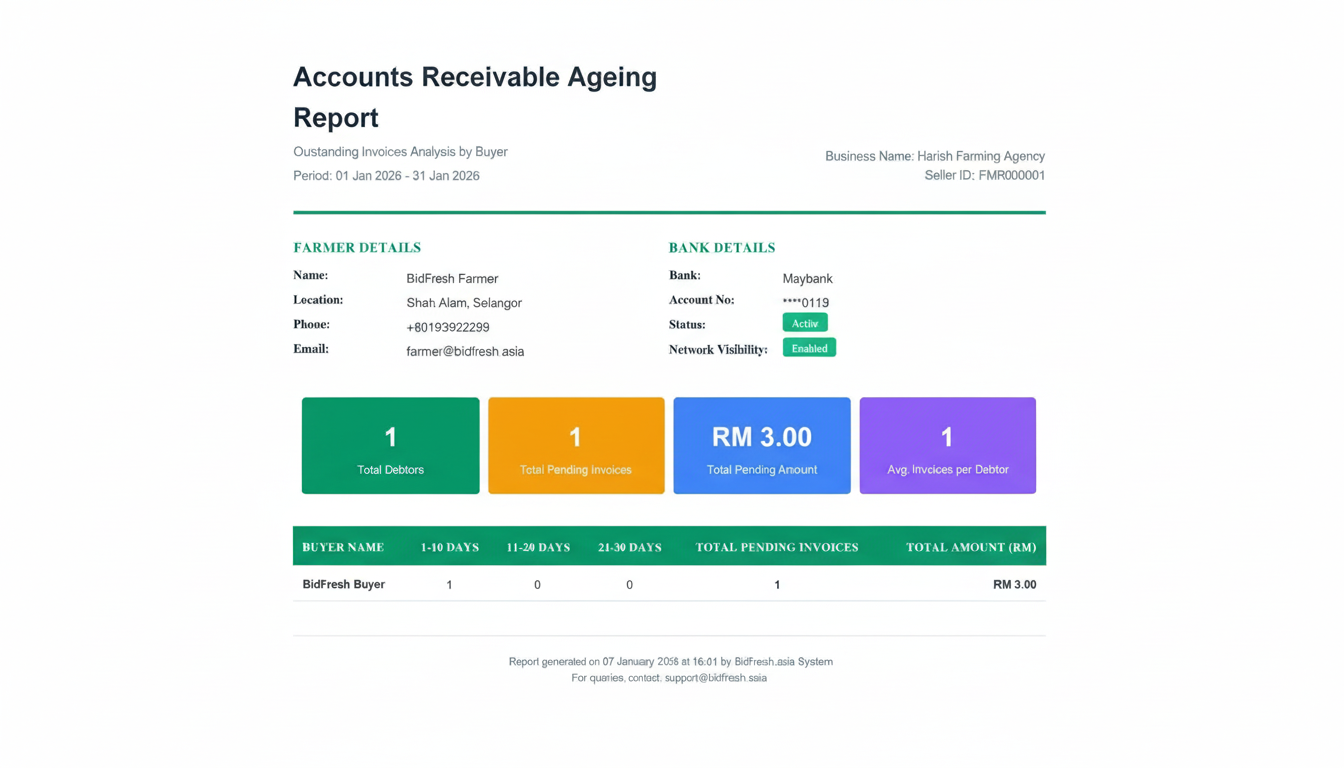1344x768 pixels.
Task: Select the green Total Debtors summary card
Action: [x=390, y=445]
